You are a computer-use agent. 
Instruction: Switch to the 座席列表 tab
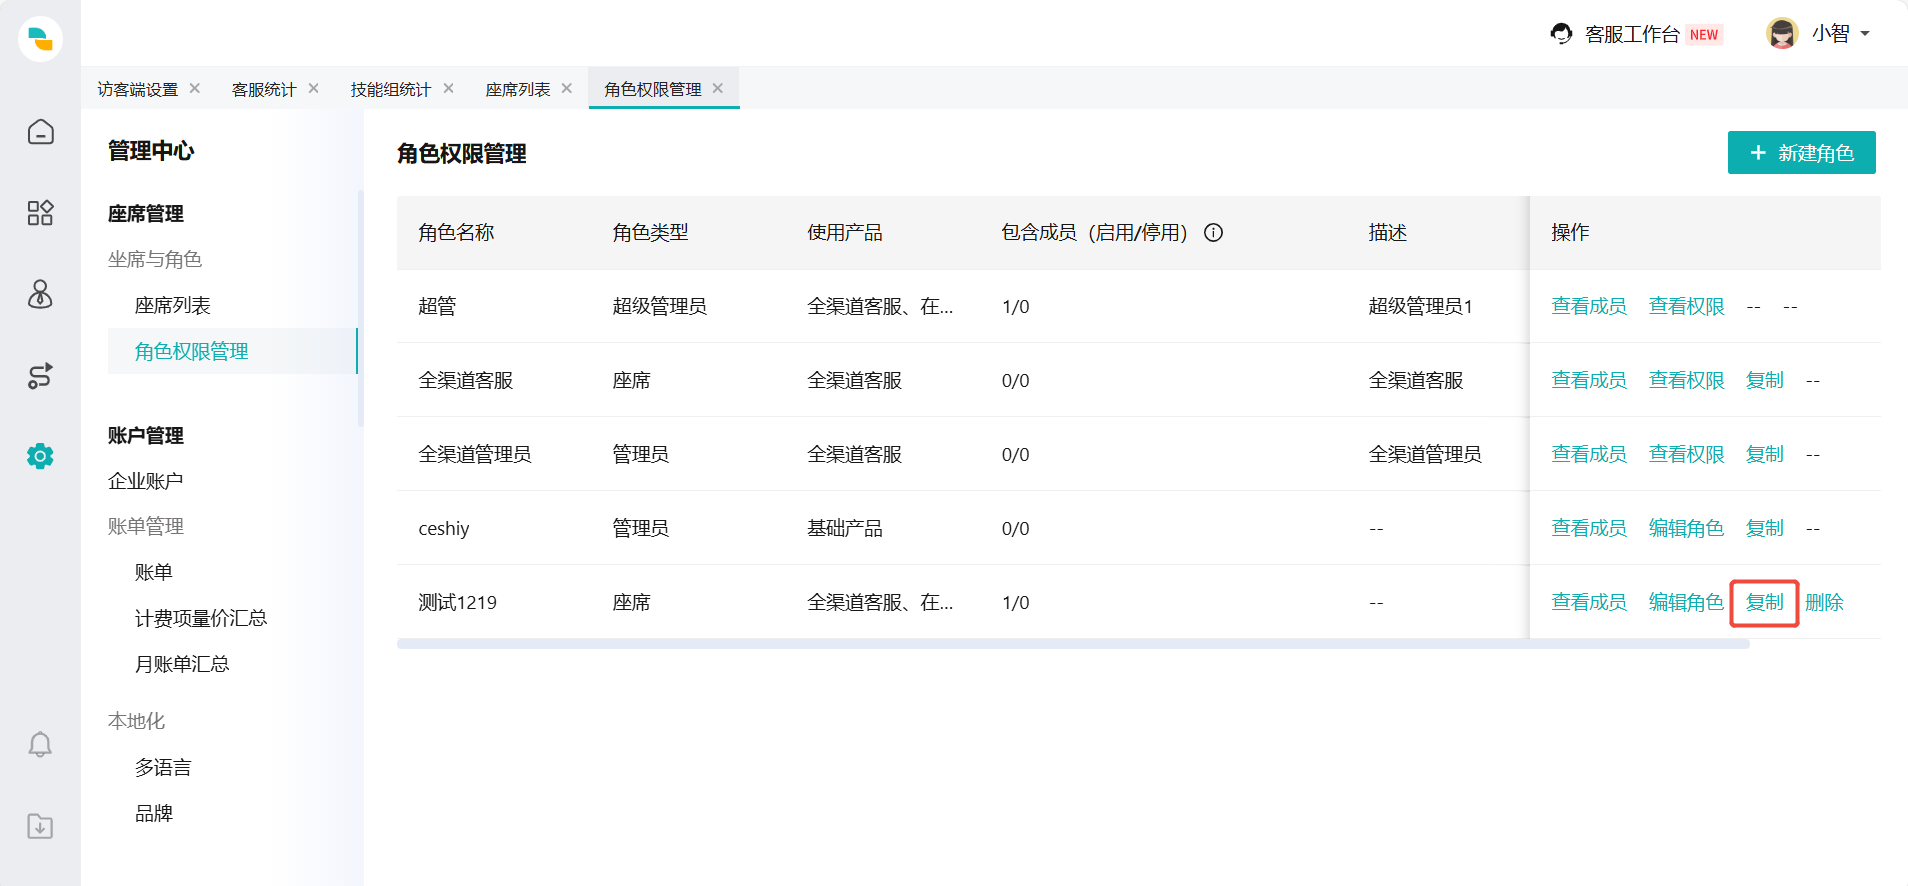(x=518, y=89)
